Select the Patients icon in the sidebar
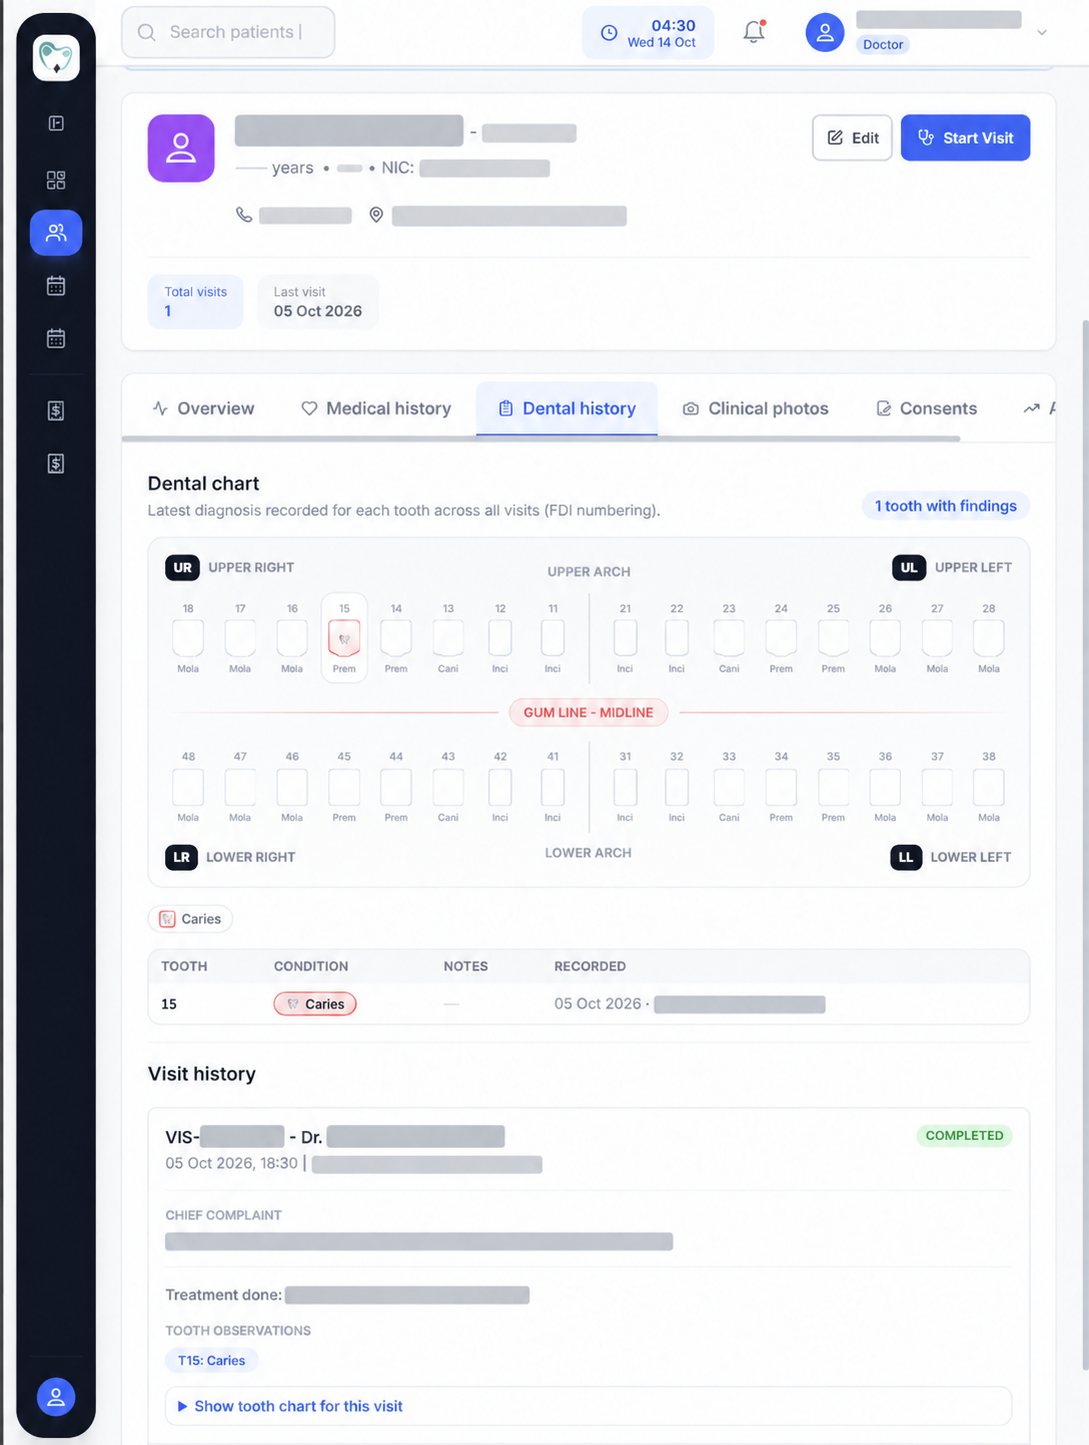This screenshot has height=1445, width=1089. [x=56, y=232]
